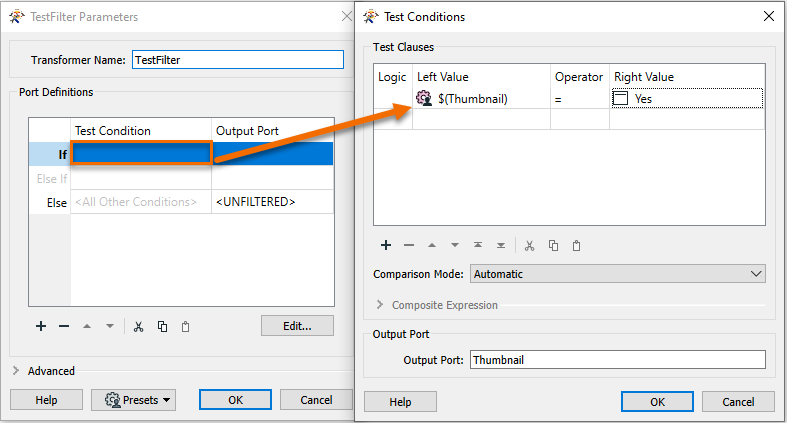The height and width of the screenshot is (423, 787).
Task: Add a new row in TestFilter Port Definitions
Action: 41,327
